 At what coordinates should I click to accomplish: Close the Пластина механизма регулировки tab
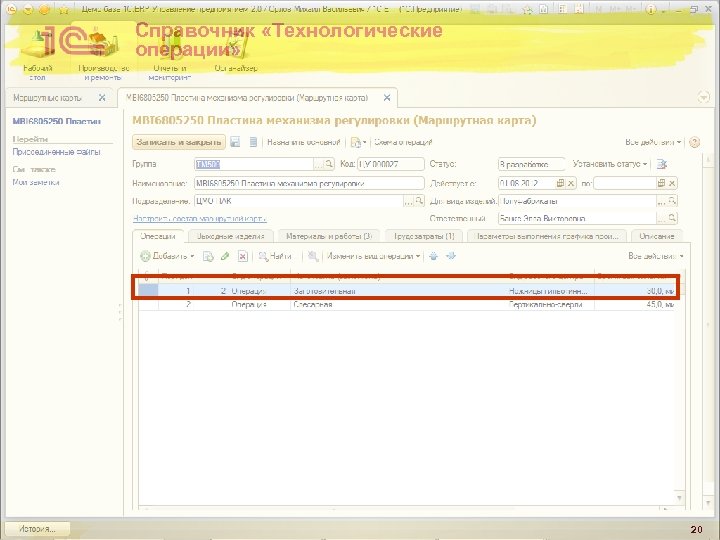pyautogui.click(x=387, y=98)
